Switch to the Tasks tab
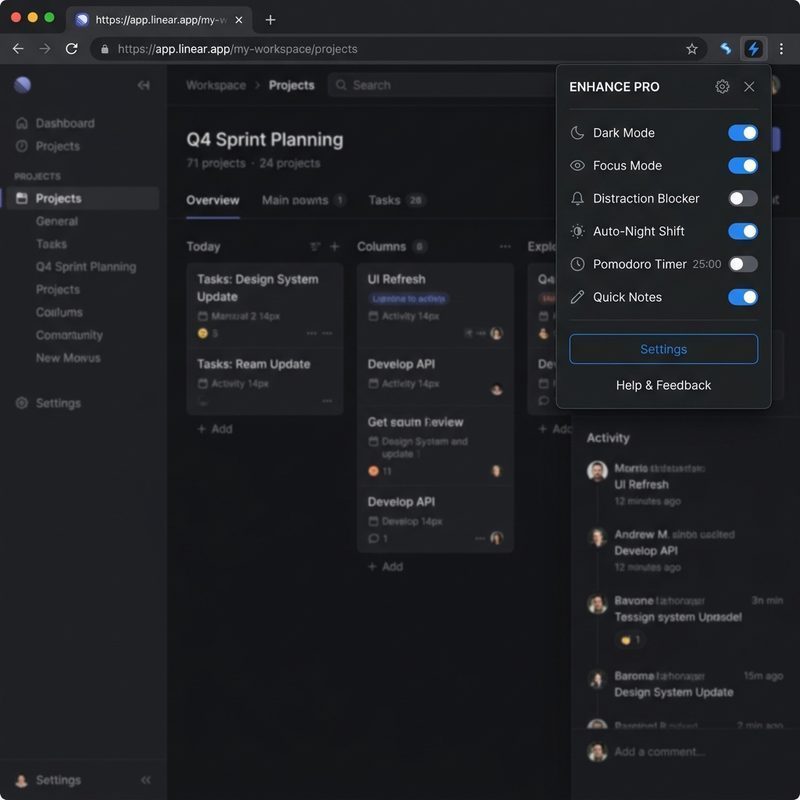This screenshot has height=800, width=800. click(396, 201)
